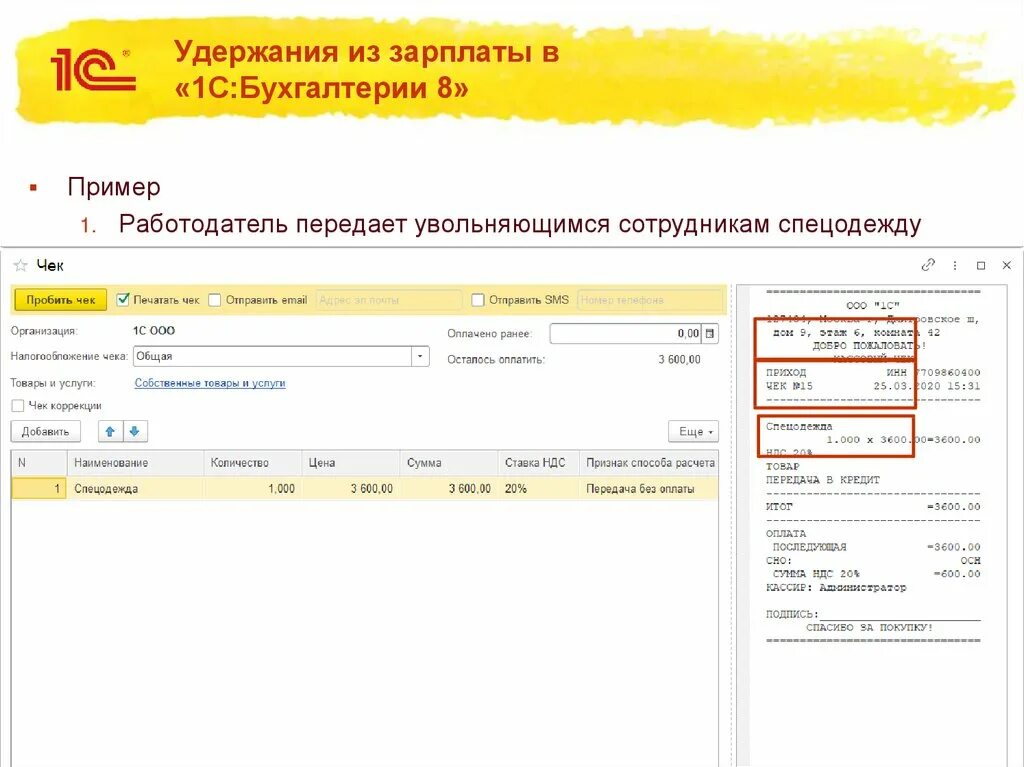The width and height of the screenshot is (1024, 767).
Task: Click the organization value 1С ООО
Action: 153,331
